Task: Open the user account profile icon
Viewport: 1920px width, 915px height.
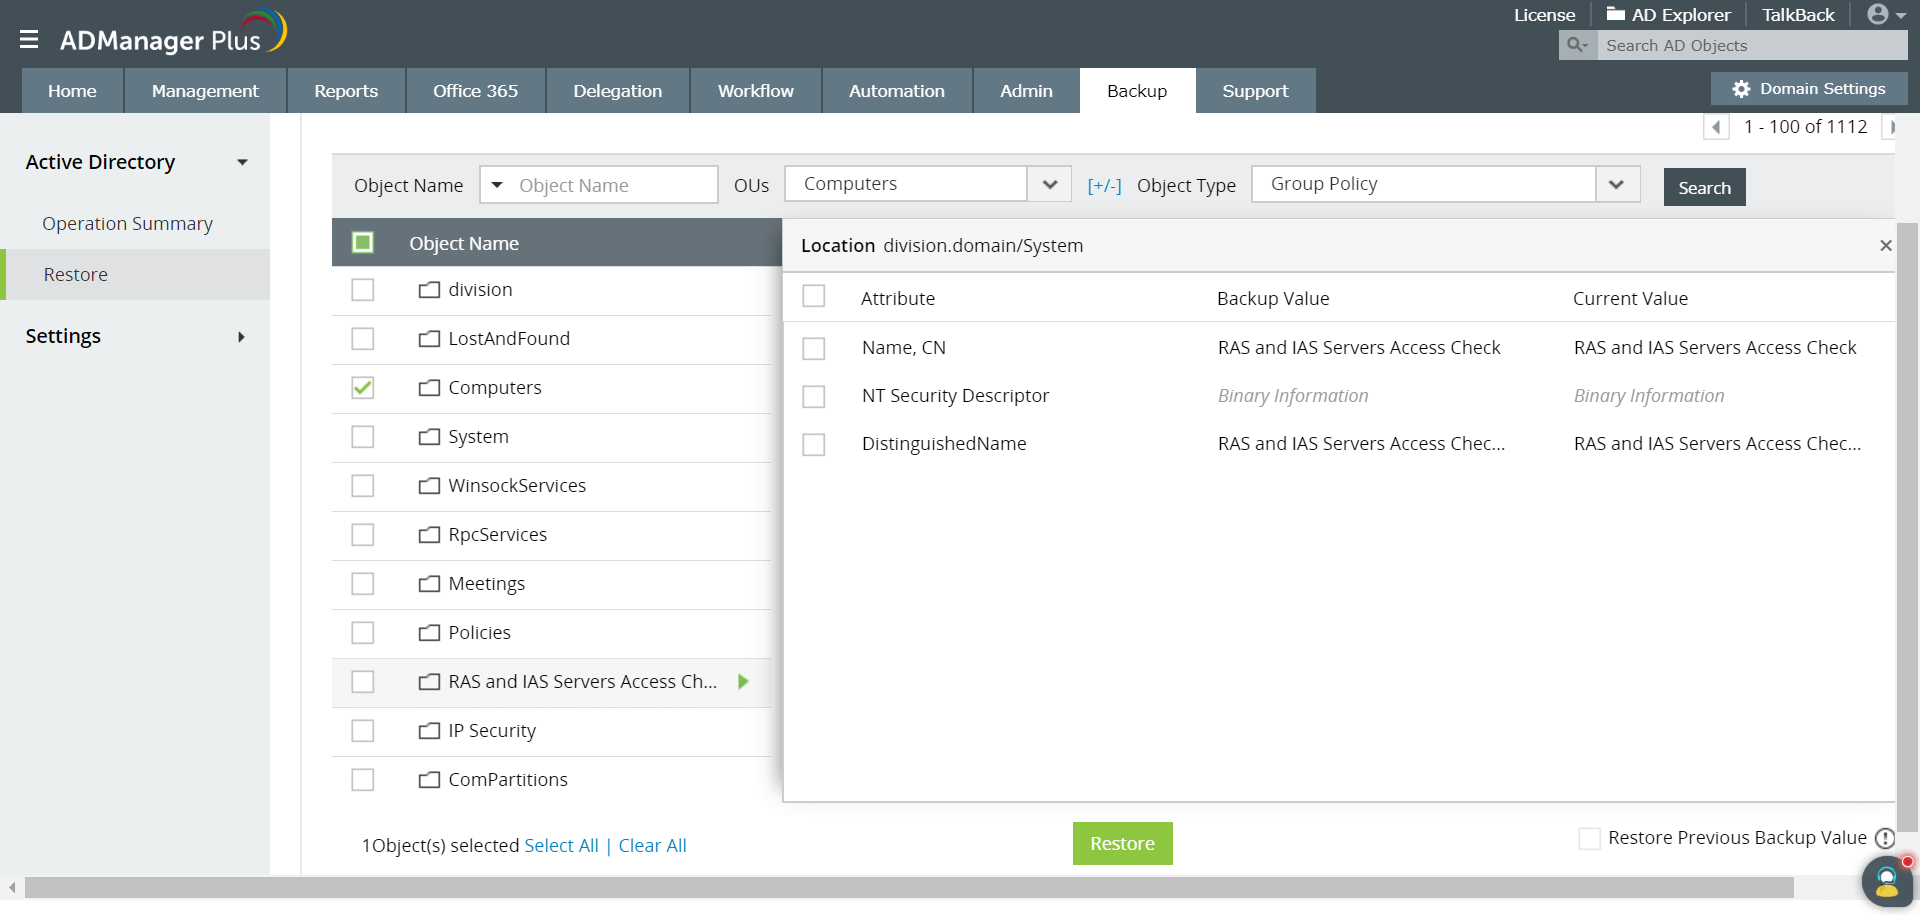Action: (x=1878, y=14)
